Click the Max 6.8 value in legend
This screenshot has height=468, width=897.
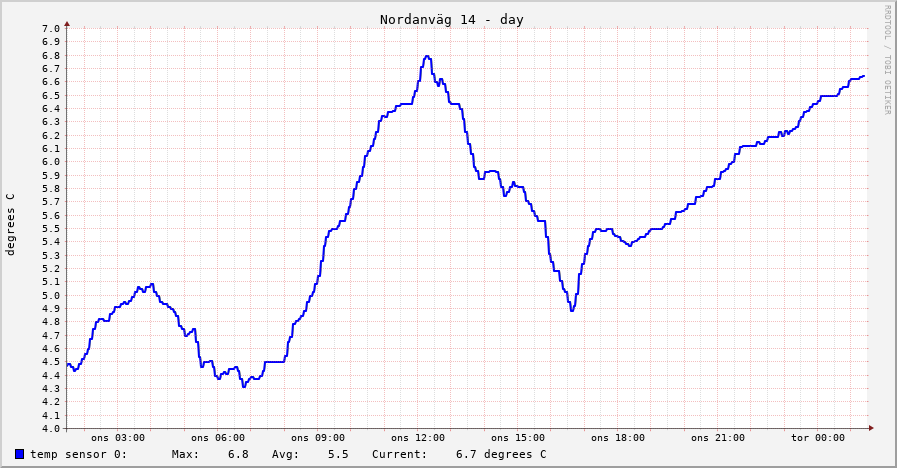238,455
